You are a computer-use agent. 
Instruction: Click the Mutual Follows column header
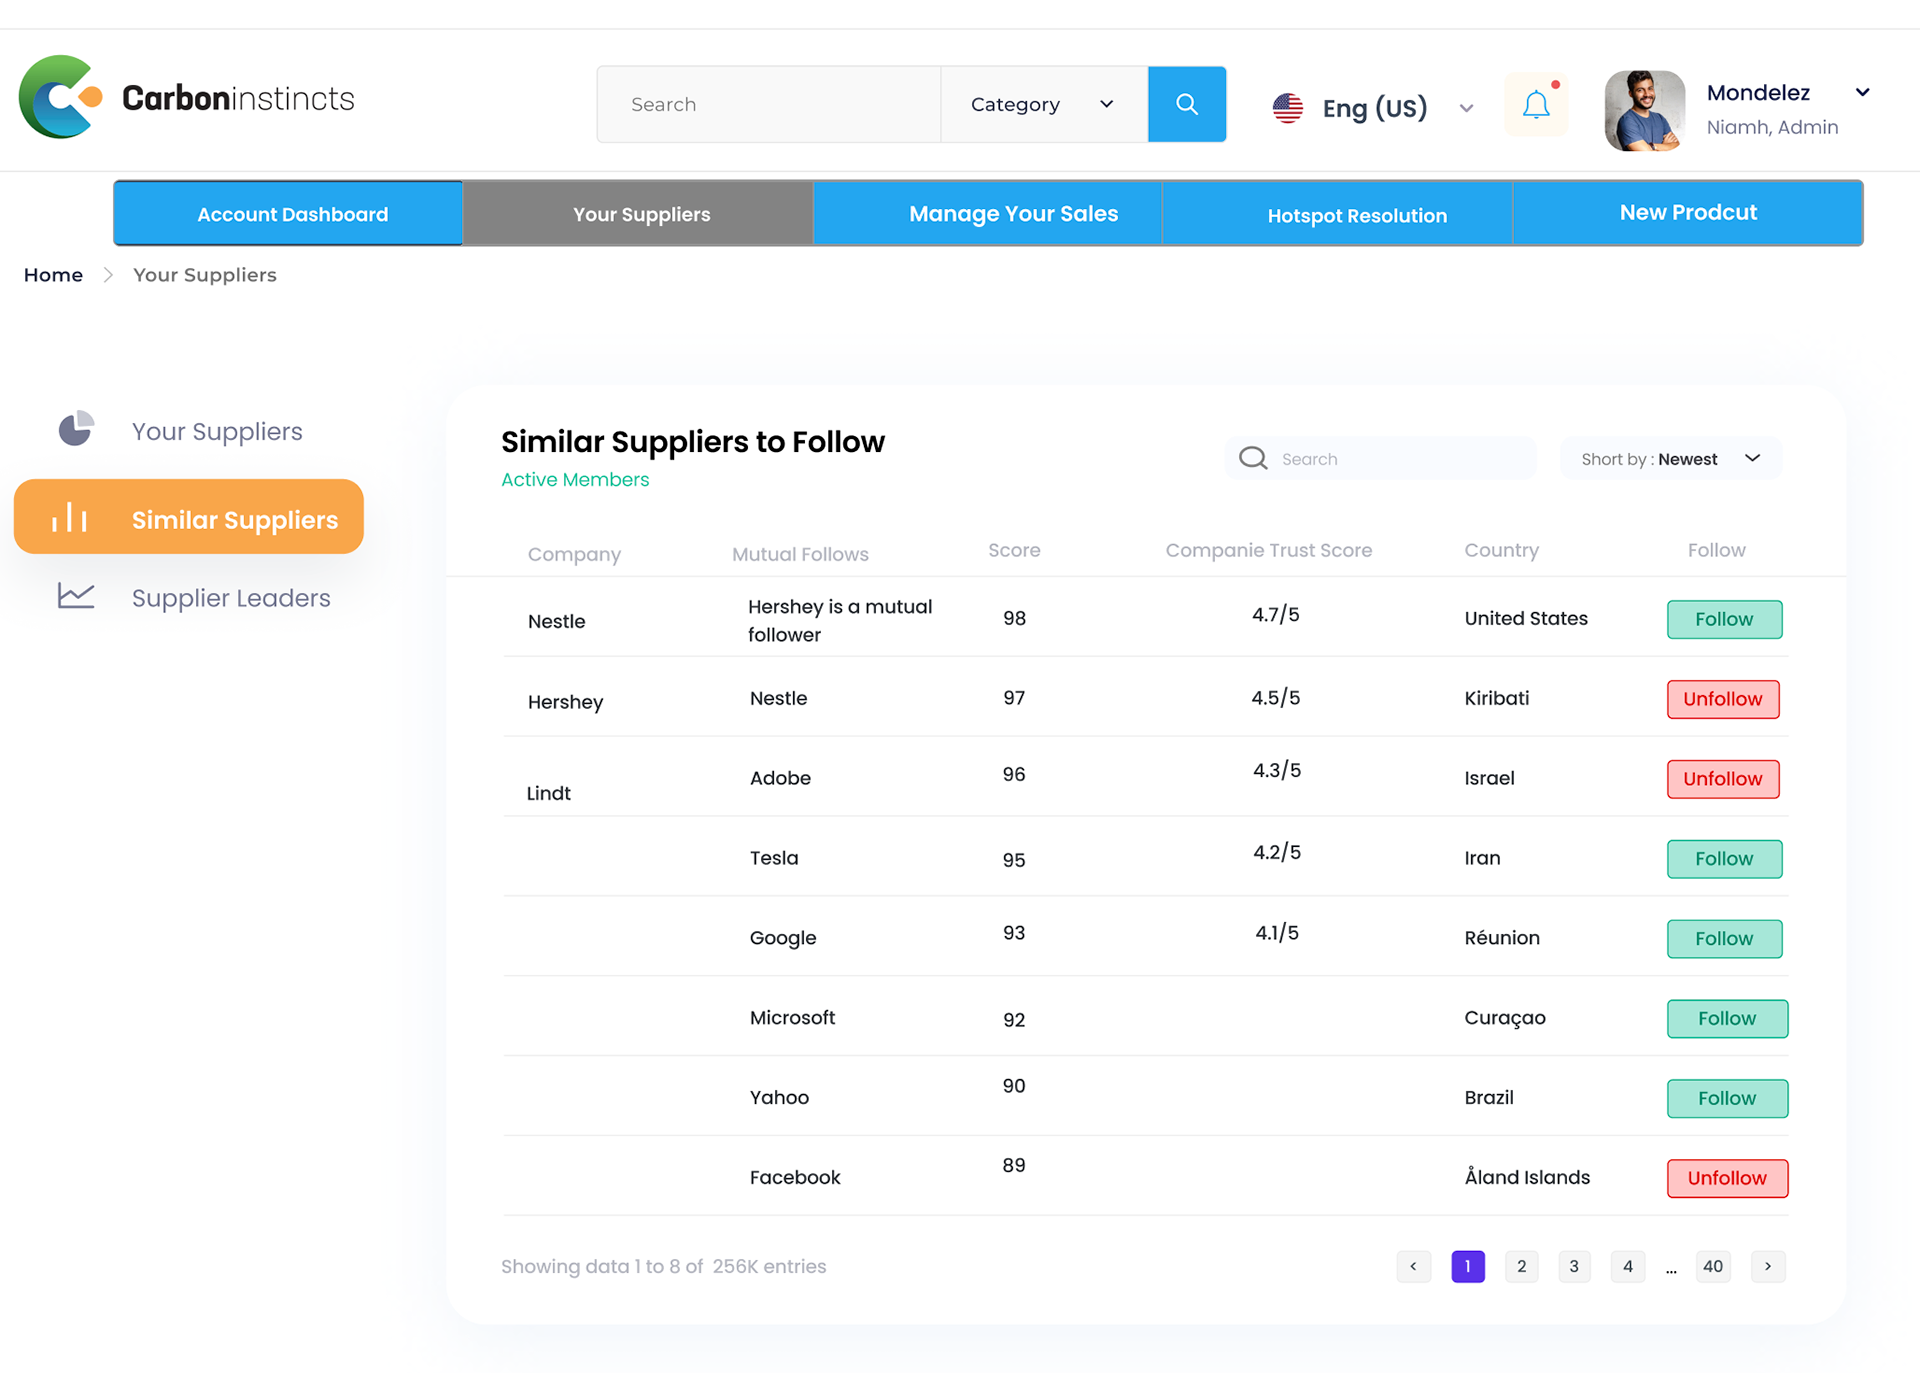coord(800,554)
